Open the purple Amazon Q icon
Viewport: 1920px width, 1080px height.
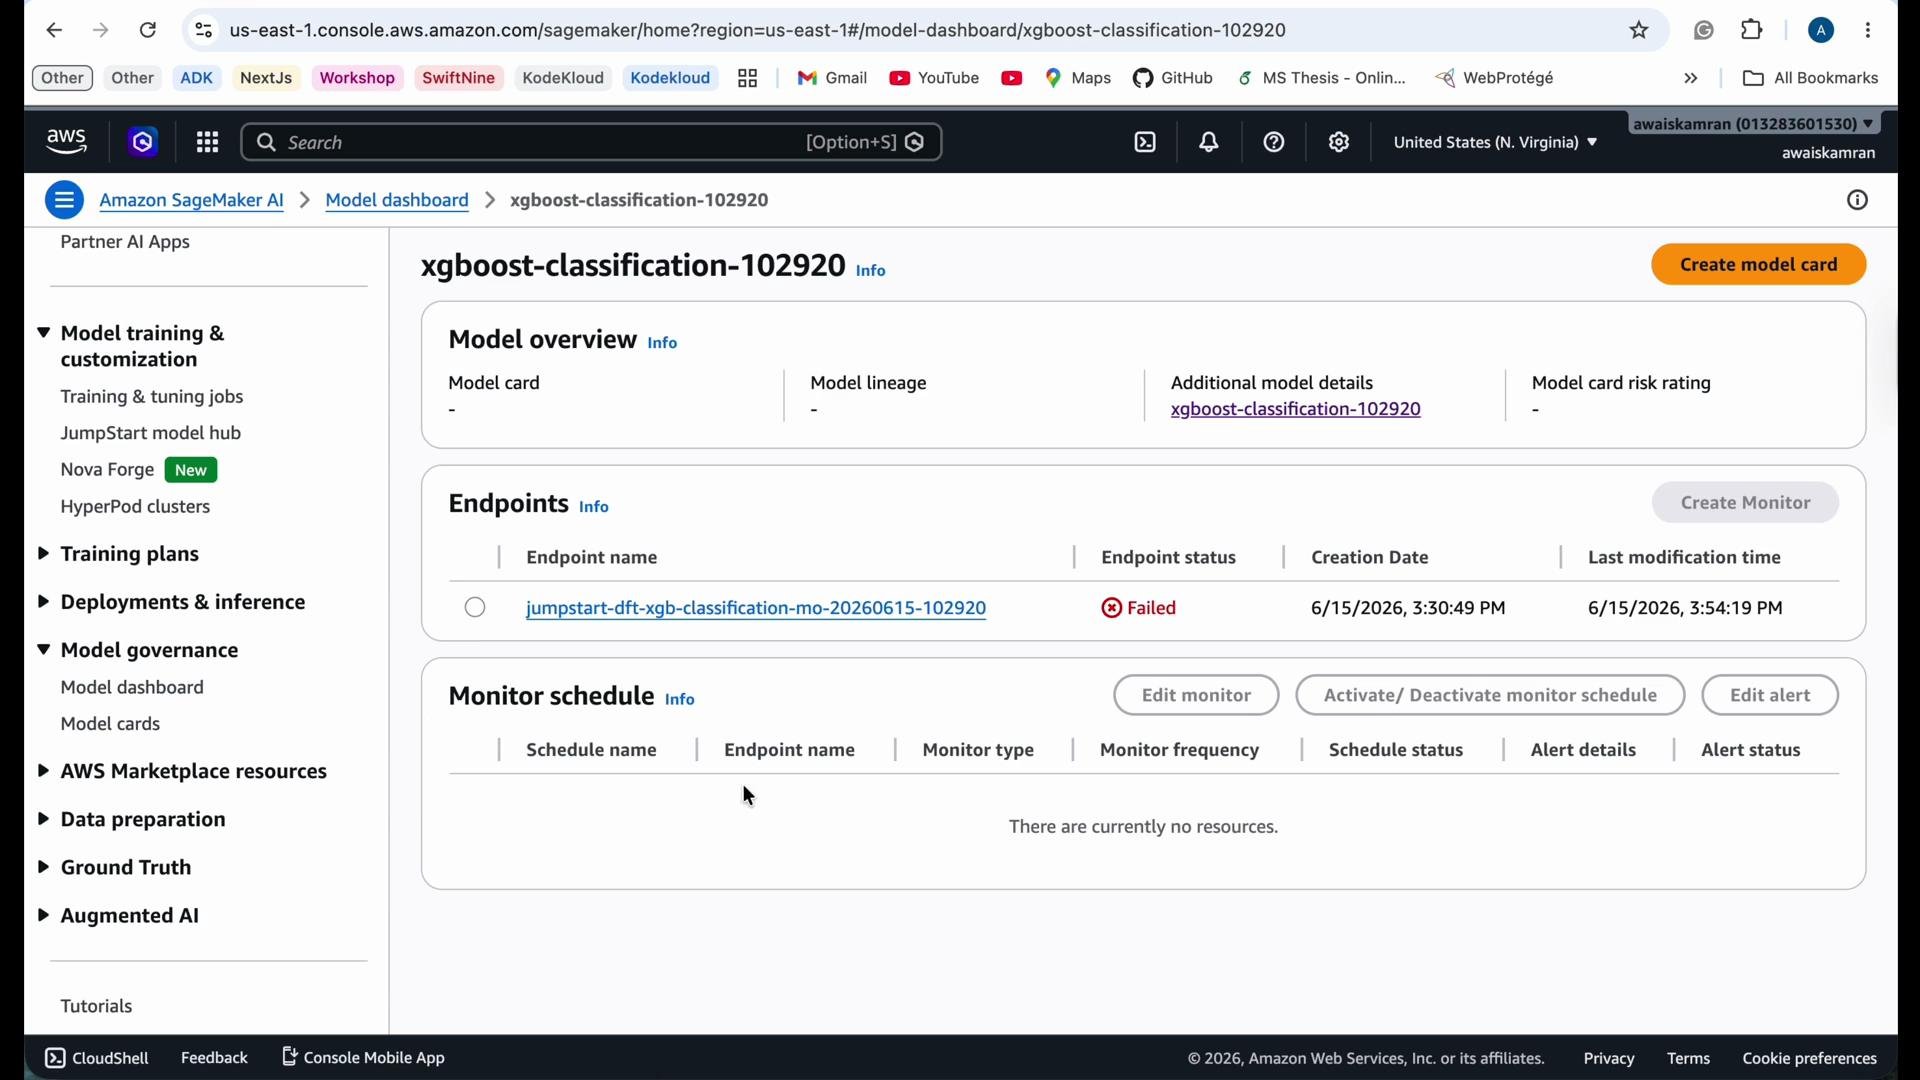point(144,143)
